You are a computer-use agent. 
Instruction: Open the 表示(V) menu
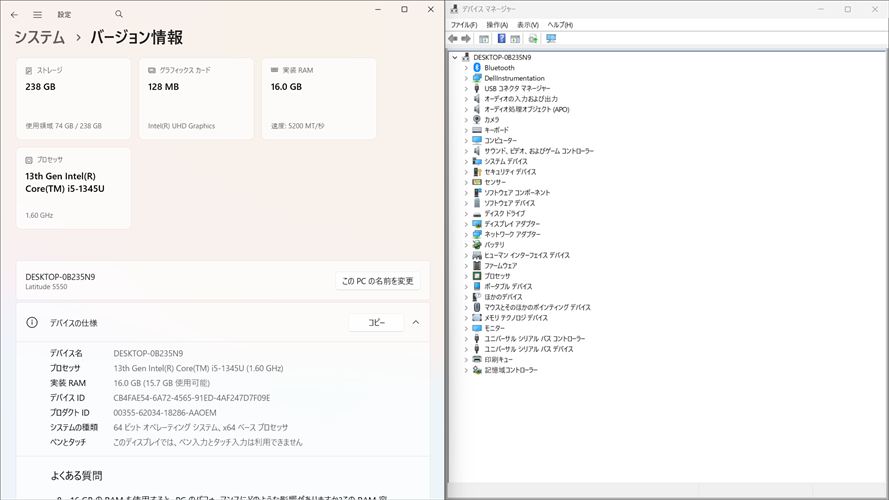click(528, 24)
